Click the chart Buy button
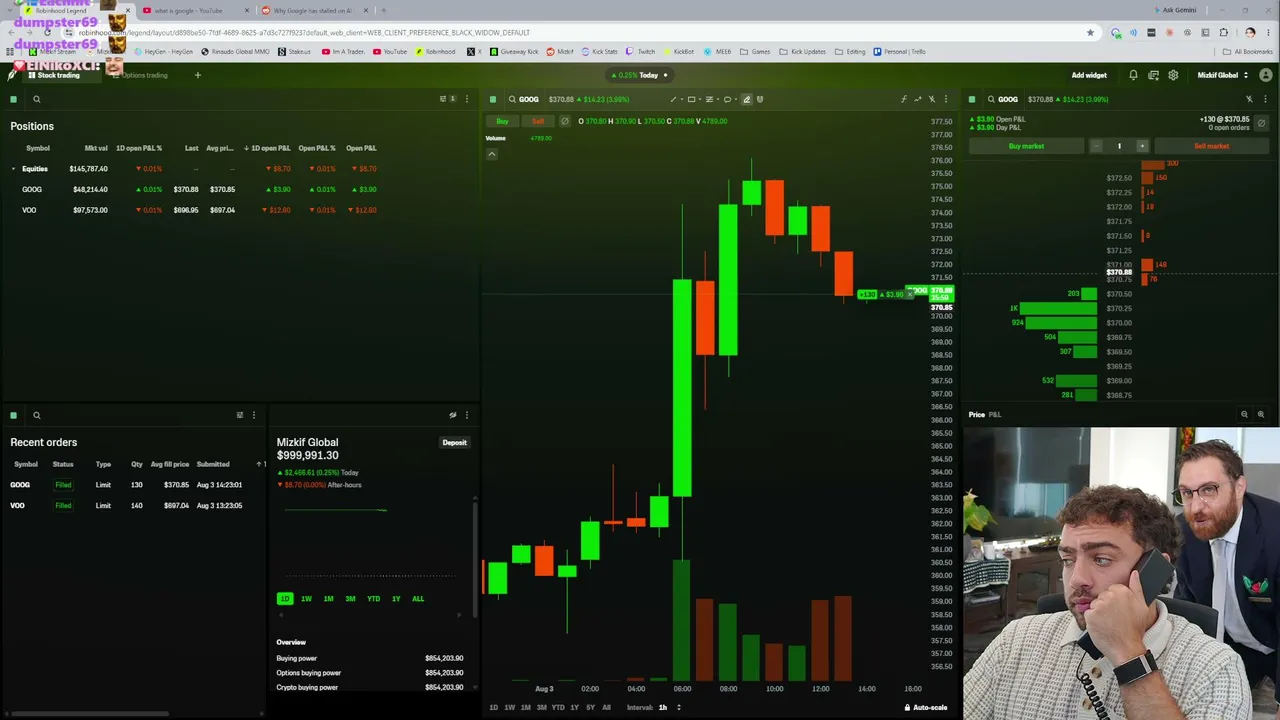 [x=502, y=121]
